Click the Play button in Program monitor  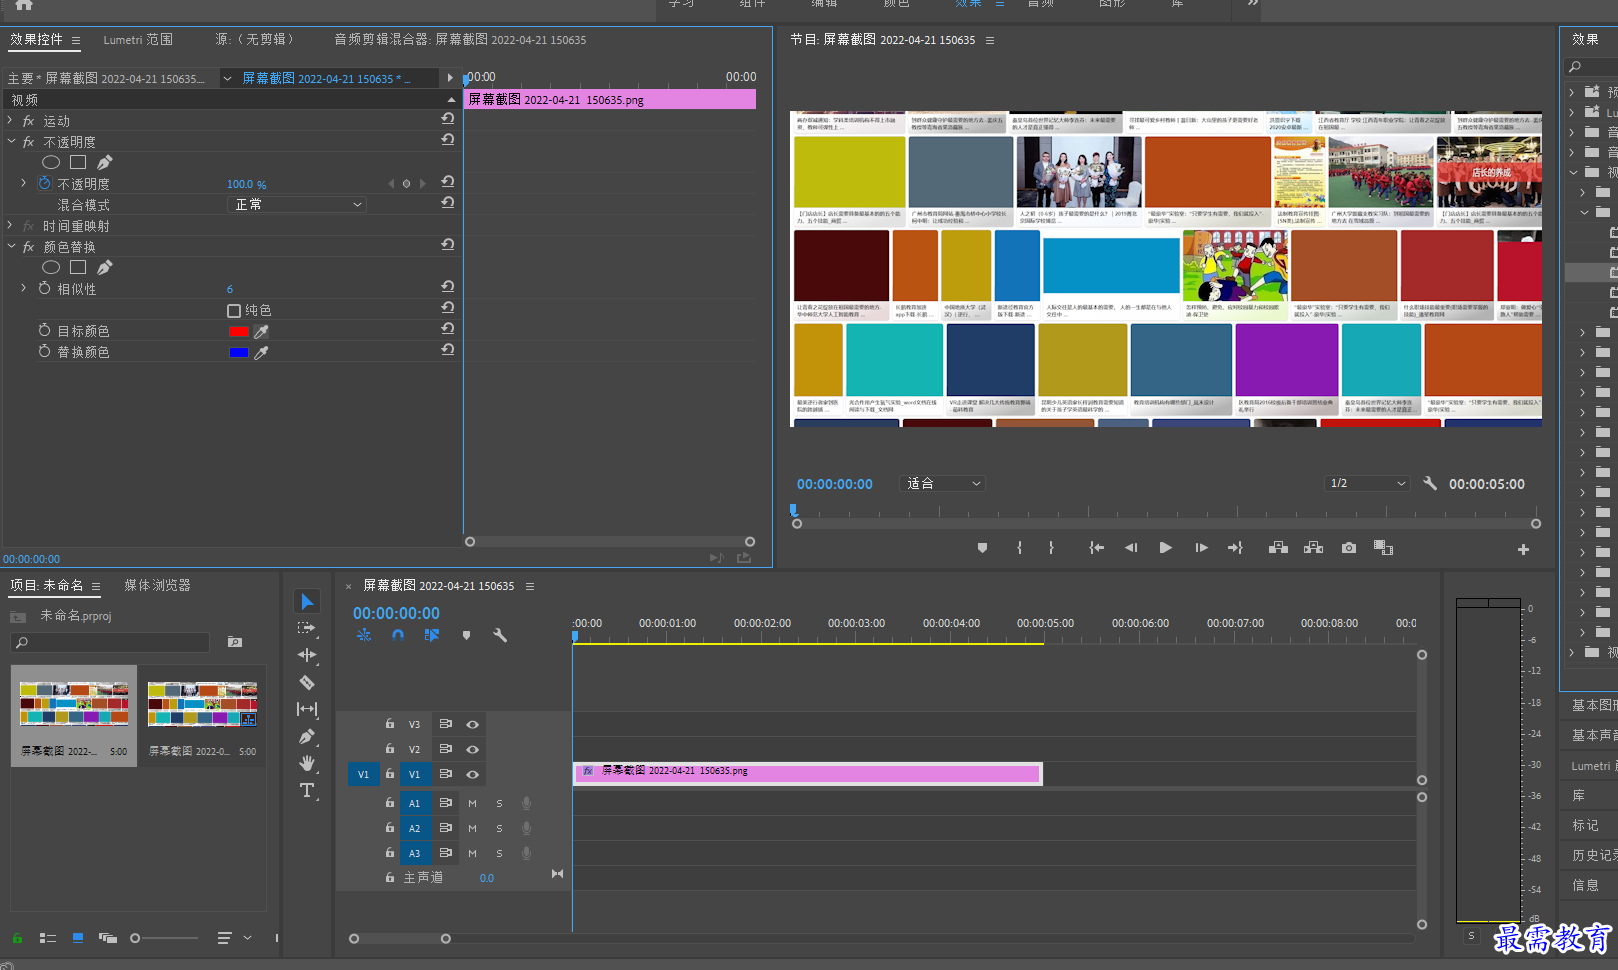pyautogui.click(x=1165, y=548)
